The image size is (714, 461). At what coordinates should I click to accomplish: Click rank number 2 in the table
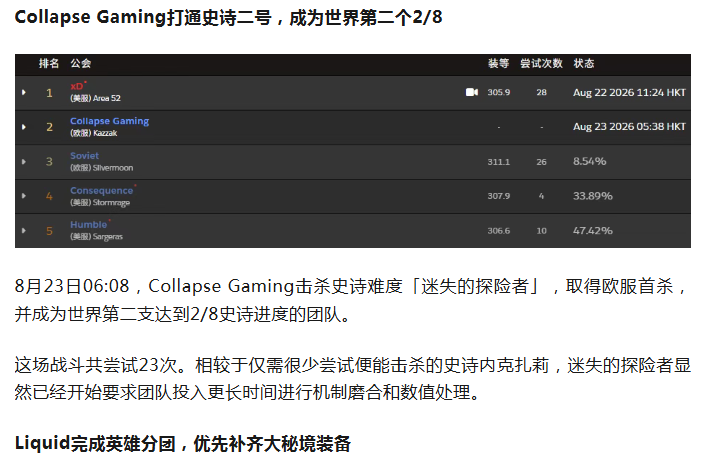pyautogui.click(x=49, y=127)
